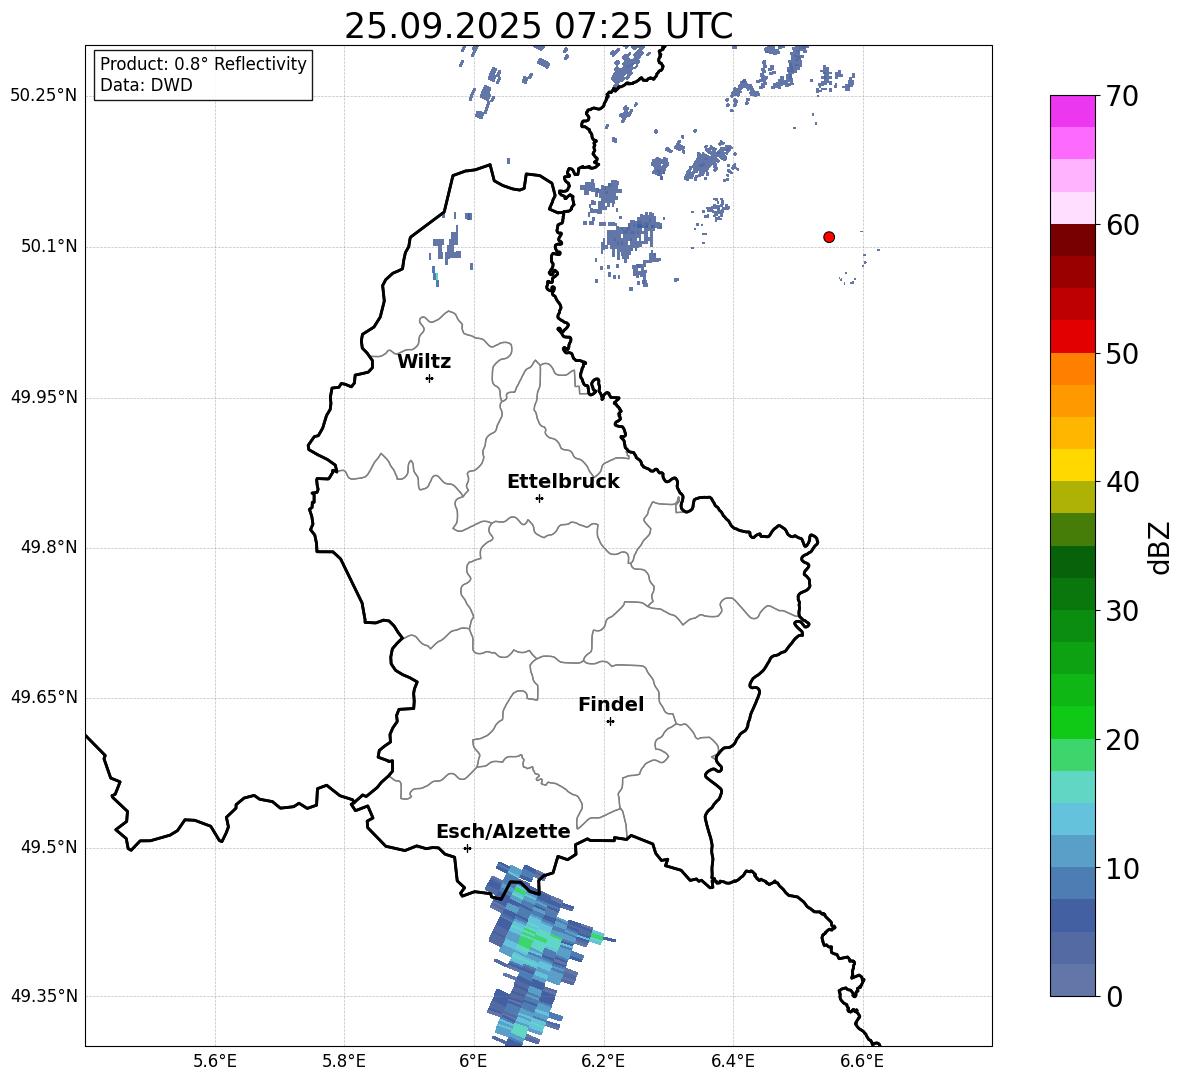Click the radar echo patch north of Wiltz
The width and height of the screenshot is (1184, 1081).
point(450,246)
